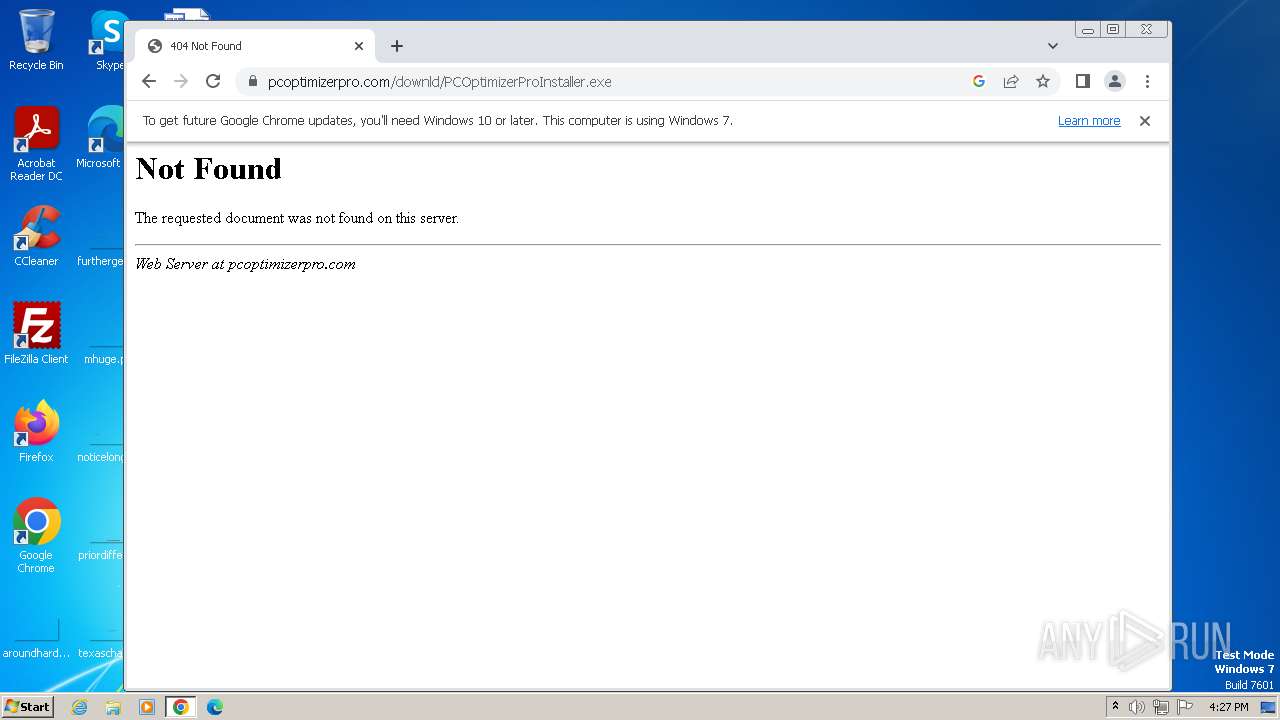The width and height of the screenshot is (1280, 720).
Task: Select the aroundhard desktop file
Action: (x=36, y=640)
